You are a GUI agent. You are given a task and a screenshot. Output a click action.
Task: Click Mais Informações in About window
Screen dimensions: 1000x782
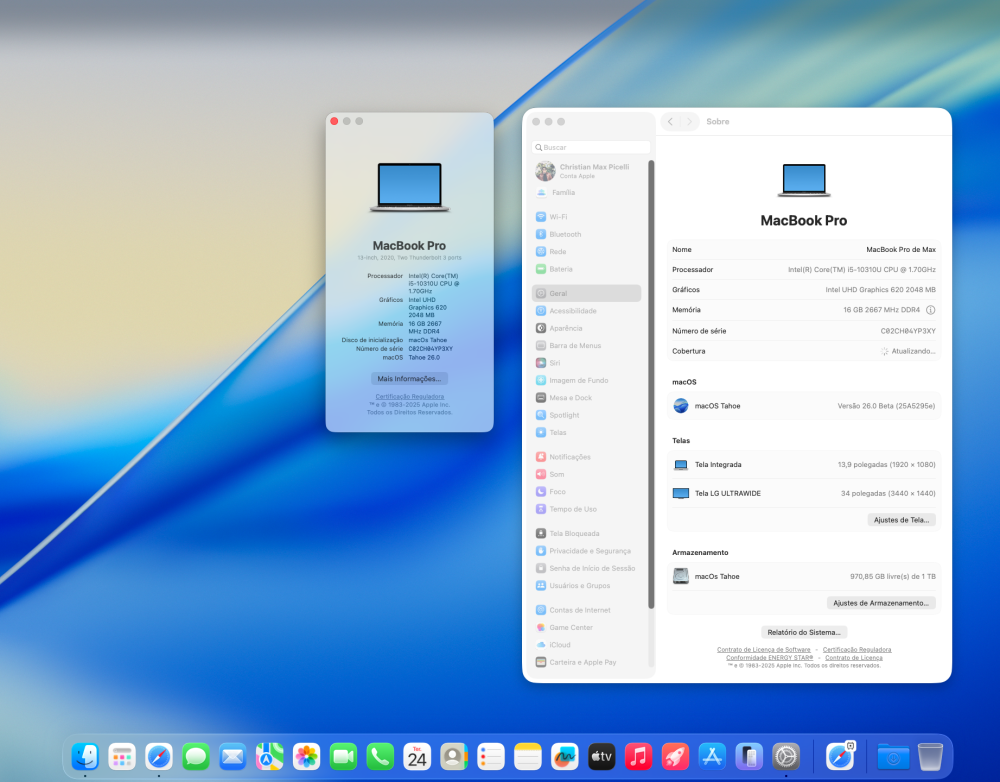click(409, 379)
